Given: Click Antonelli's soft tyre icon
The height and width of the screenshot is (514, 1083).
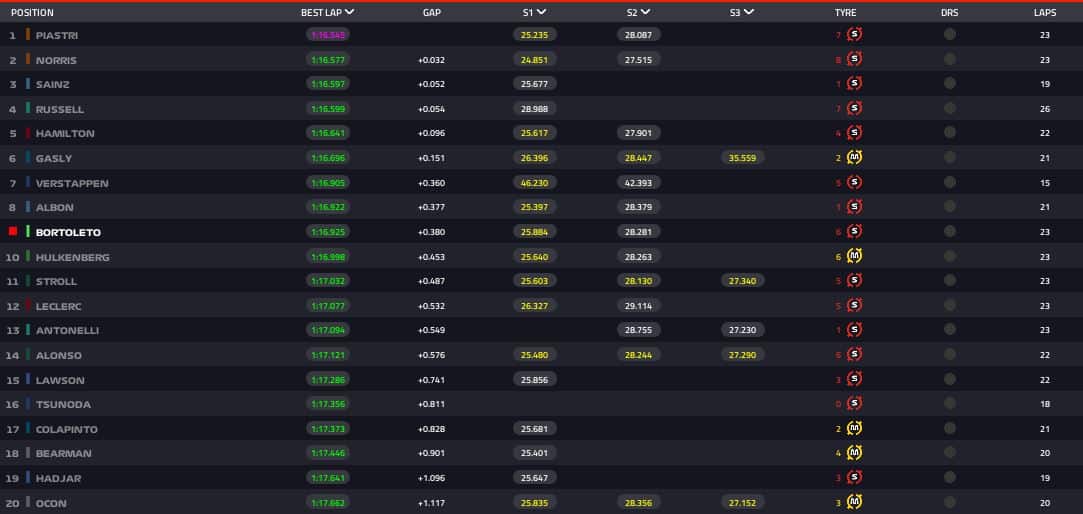Looking at the screenshot, I should click(854, 330).
